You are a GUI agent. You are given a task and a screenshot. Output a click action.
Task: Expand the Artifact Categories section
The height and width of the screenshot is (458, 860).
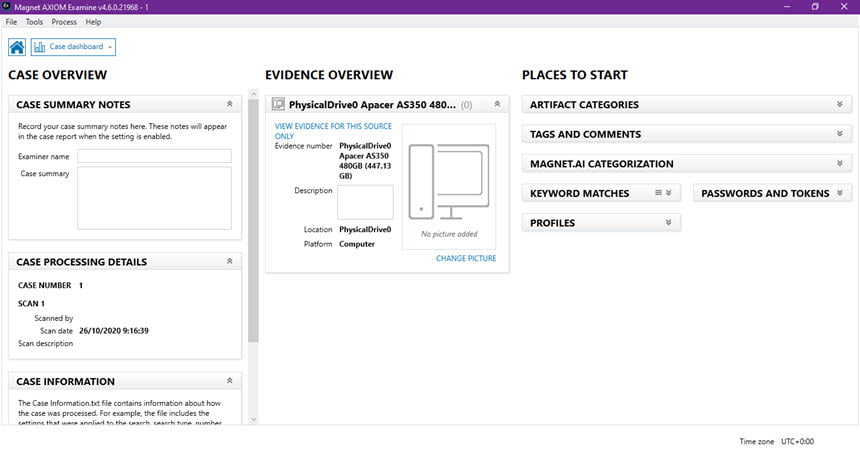click(x=840, y=104)
